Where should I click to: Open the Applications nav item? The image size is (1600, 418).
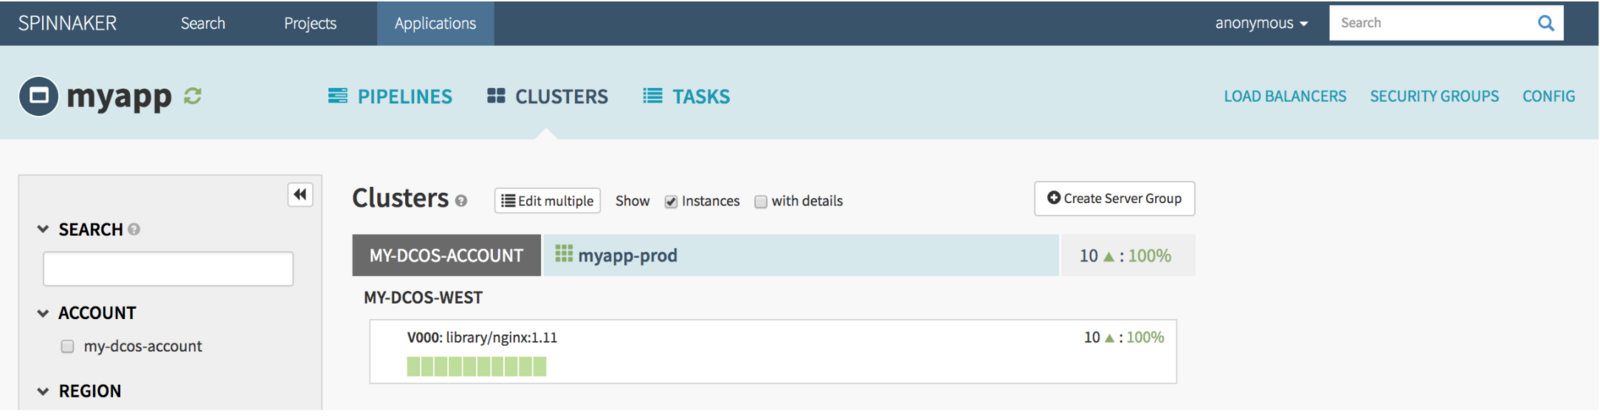(x=435, y=23)
